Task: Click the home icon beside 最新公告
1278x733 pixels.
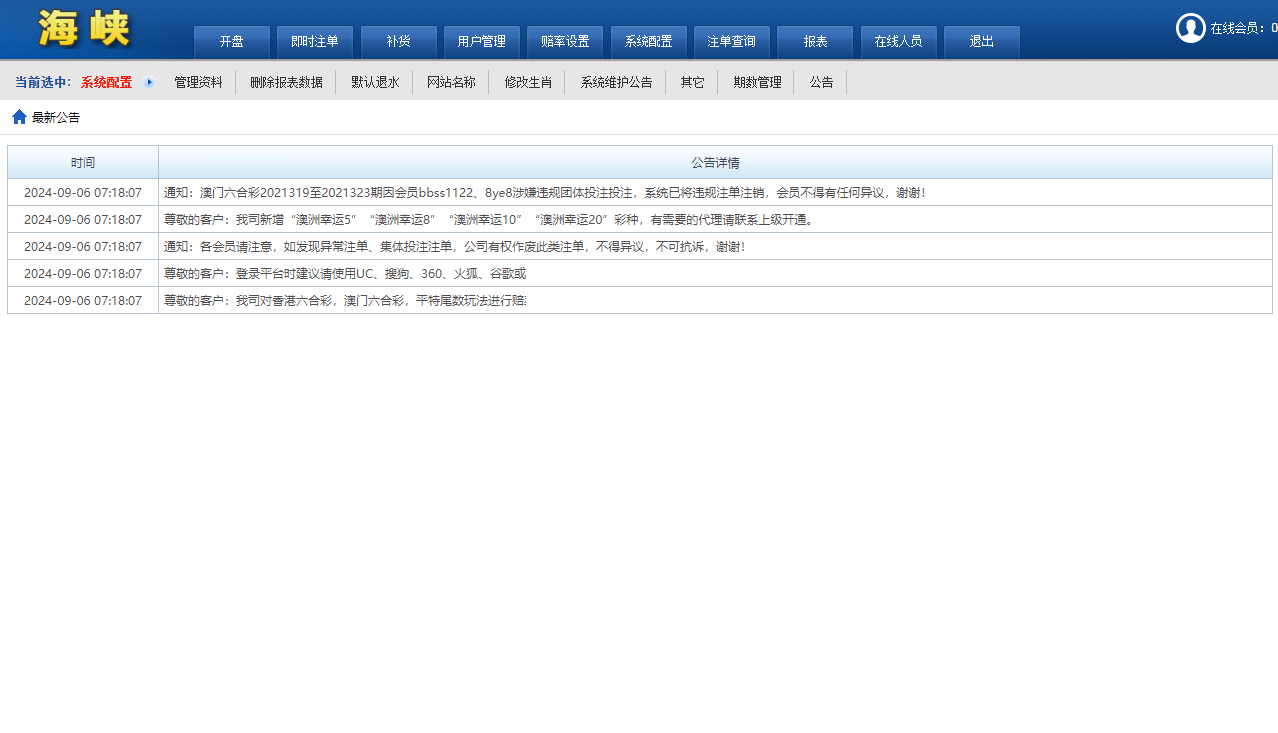Action: tap(19, 117)
